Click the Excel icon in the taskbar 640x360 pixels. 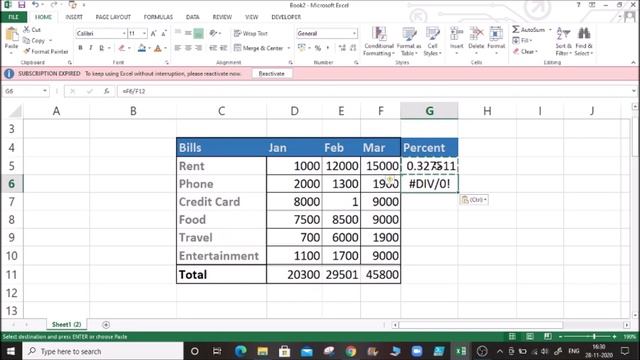[x=461, y=351]
